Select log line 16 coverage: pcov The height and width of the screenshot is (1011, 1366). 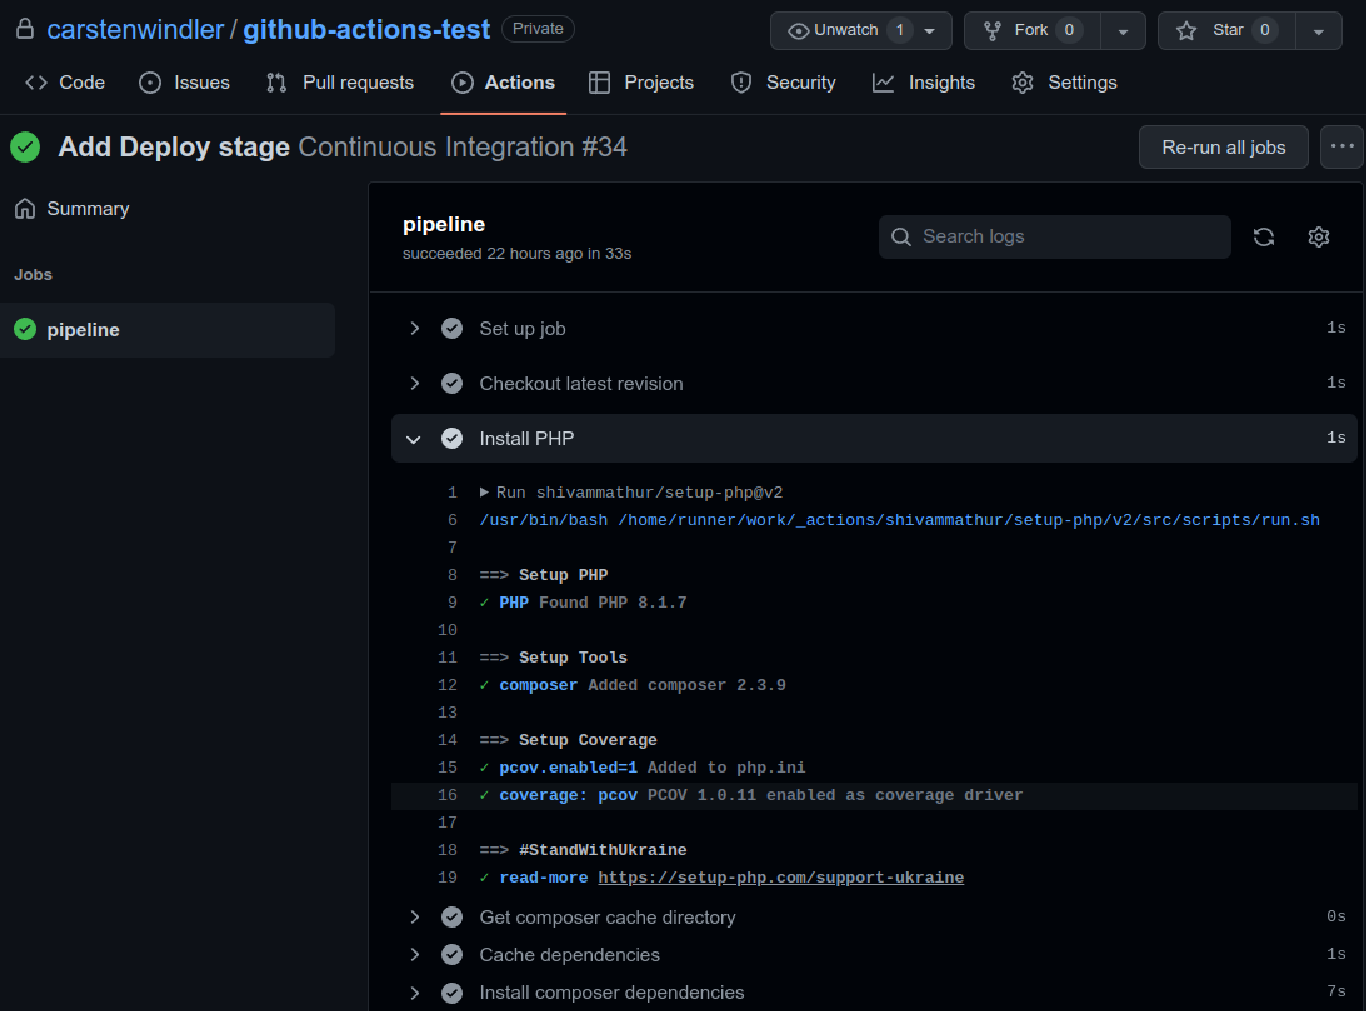pyautogui.click(x=874, y=795)
